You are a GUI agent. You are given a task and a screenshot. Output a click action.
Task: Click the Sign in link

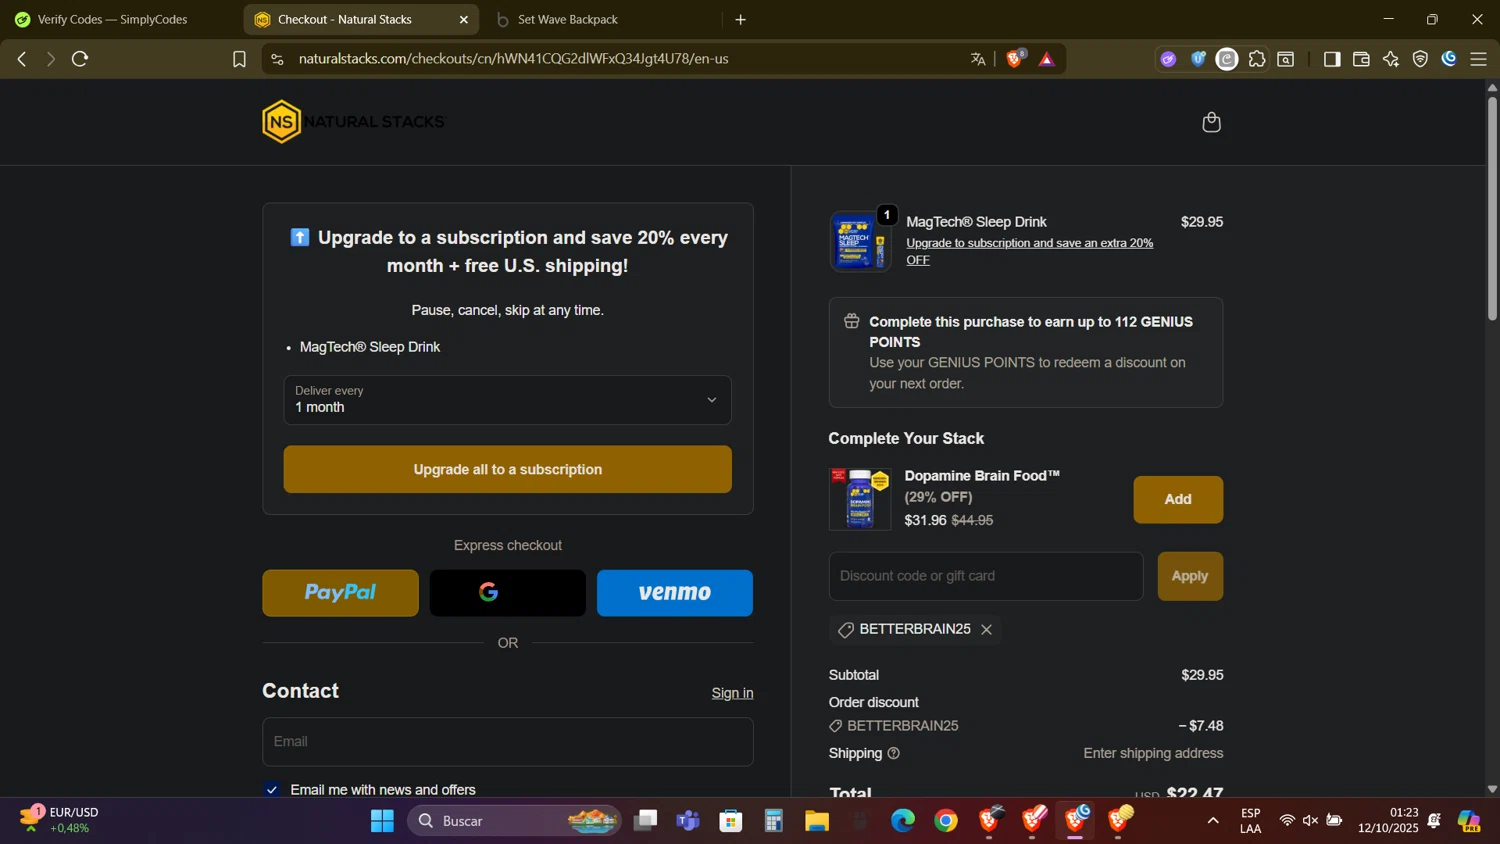732,693
